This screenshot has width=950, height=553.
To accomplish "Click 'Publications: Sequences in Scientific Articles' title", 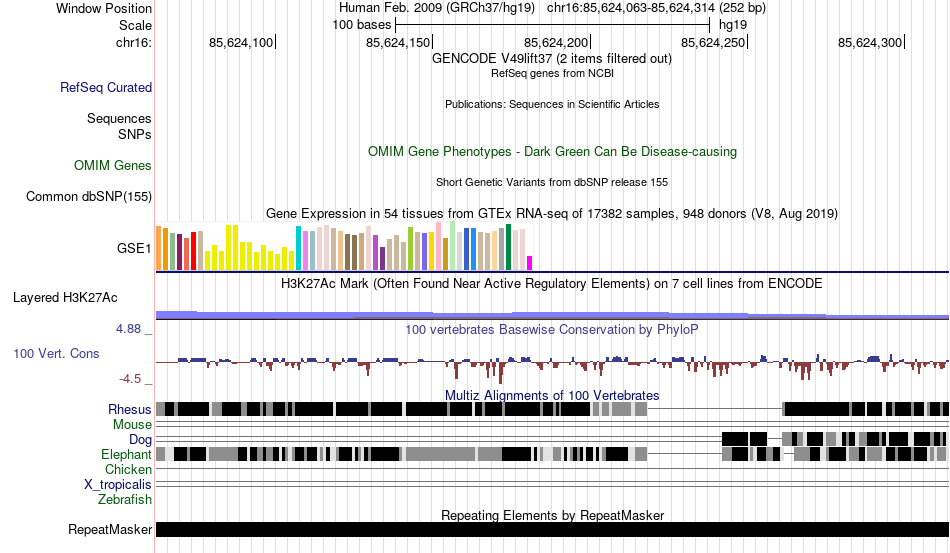I will [552, 104].
